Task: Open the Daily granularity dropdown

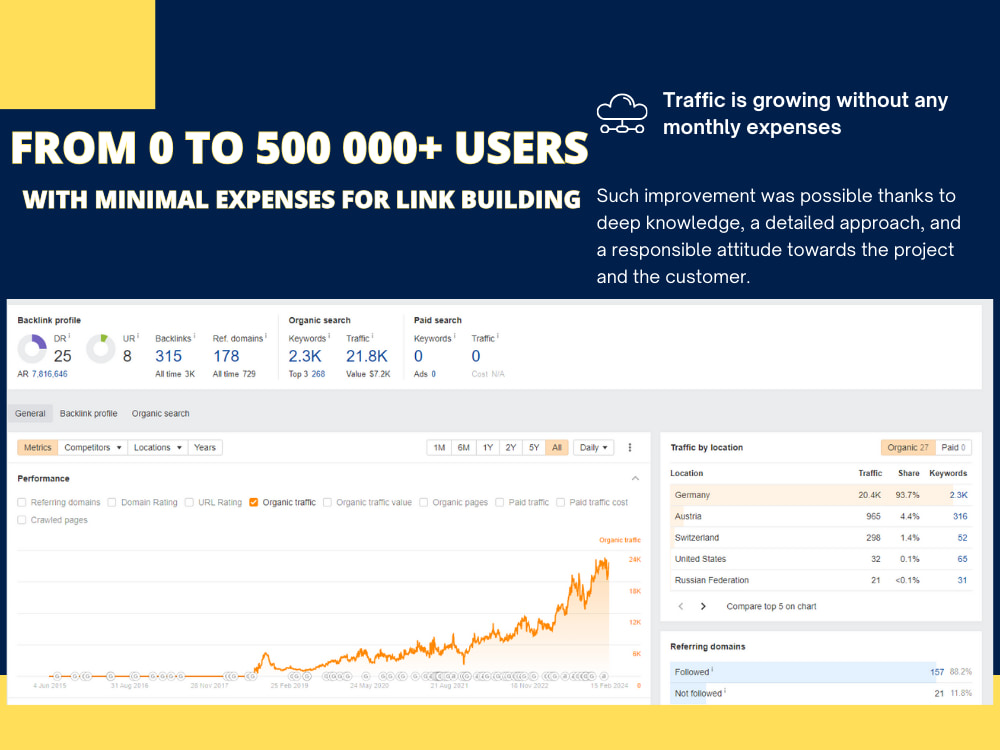Action: click(593, 448)
